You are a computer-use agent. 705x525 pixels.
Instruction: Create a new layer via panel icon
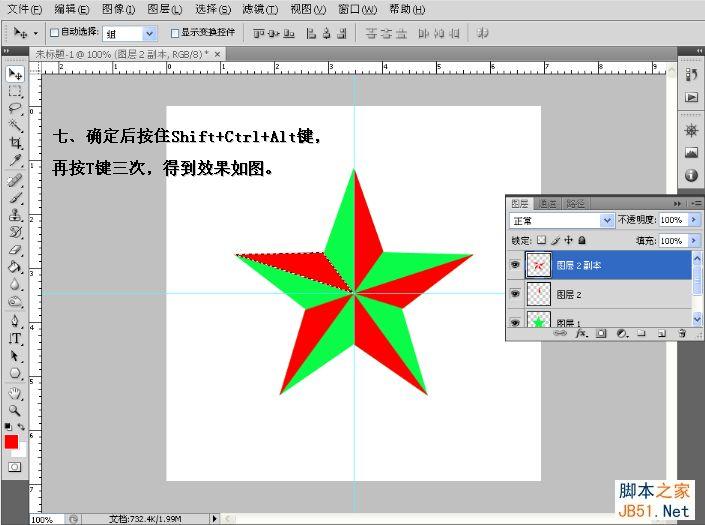pos(661,333)
